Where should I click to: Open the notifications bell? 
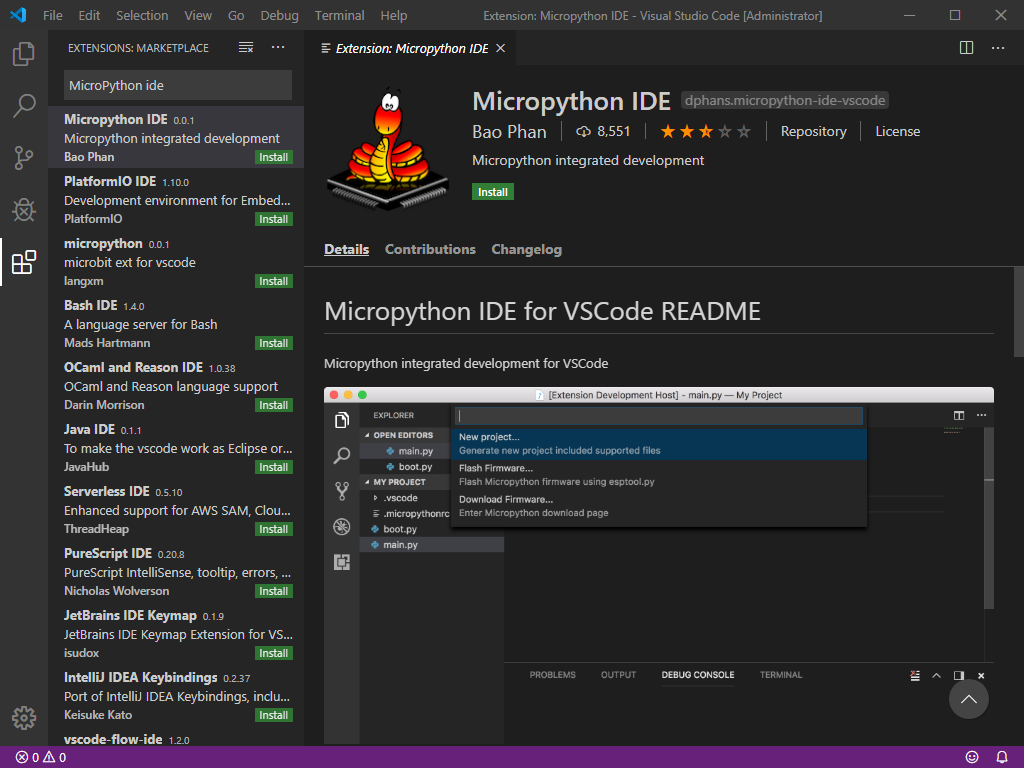pos(1003,757)
